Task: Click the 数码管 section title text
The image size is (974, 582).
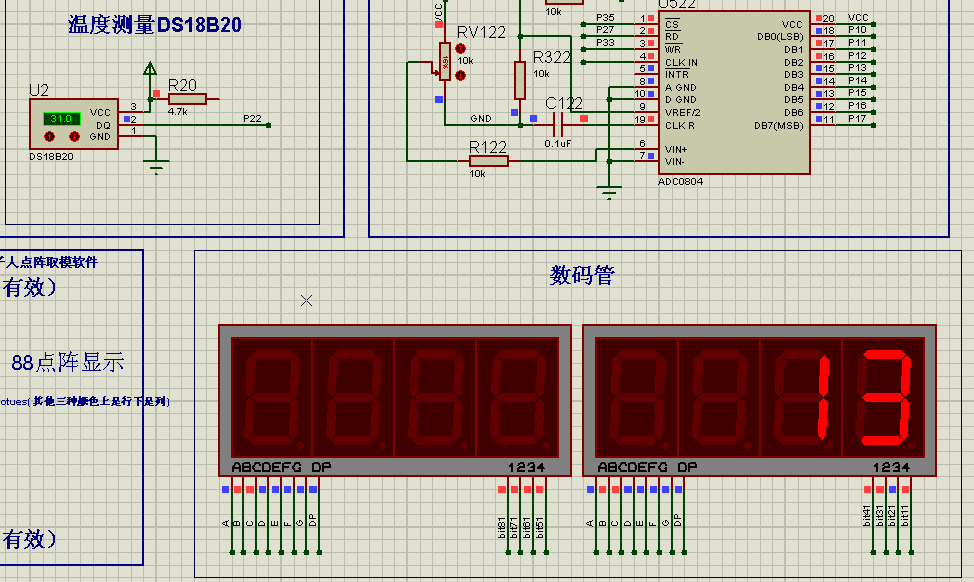Action: tap(582, 275)
